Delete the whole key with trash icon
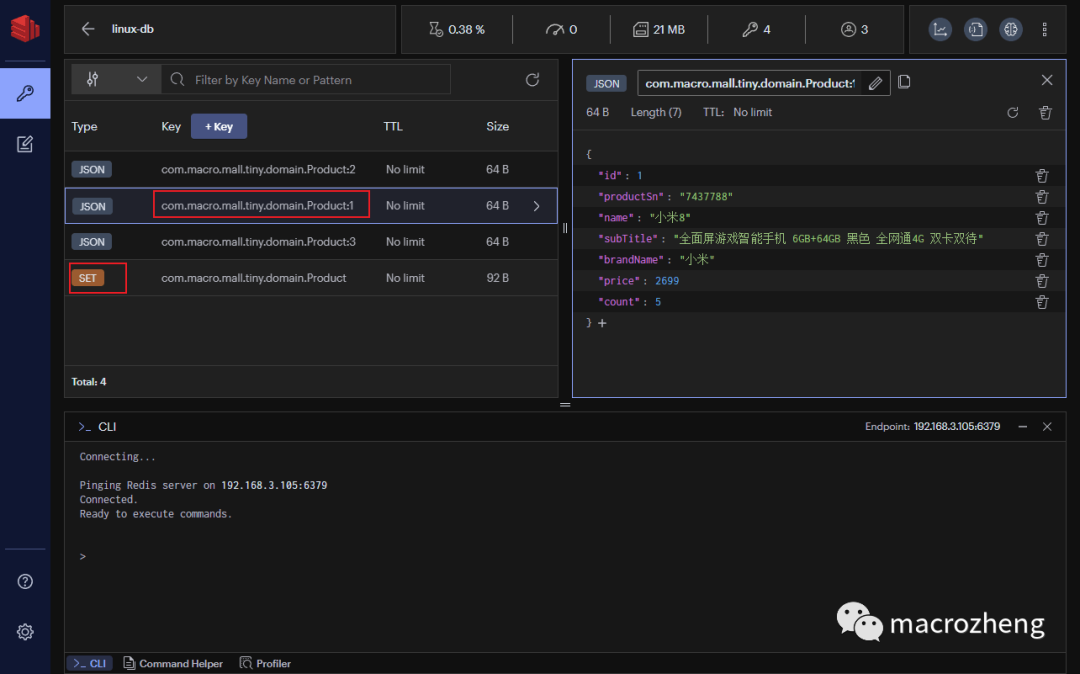1080x674 pixels. click(1045, 112)
